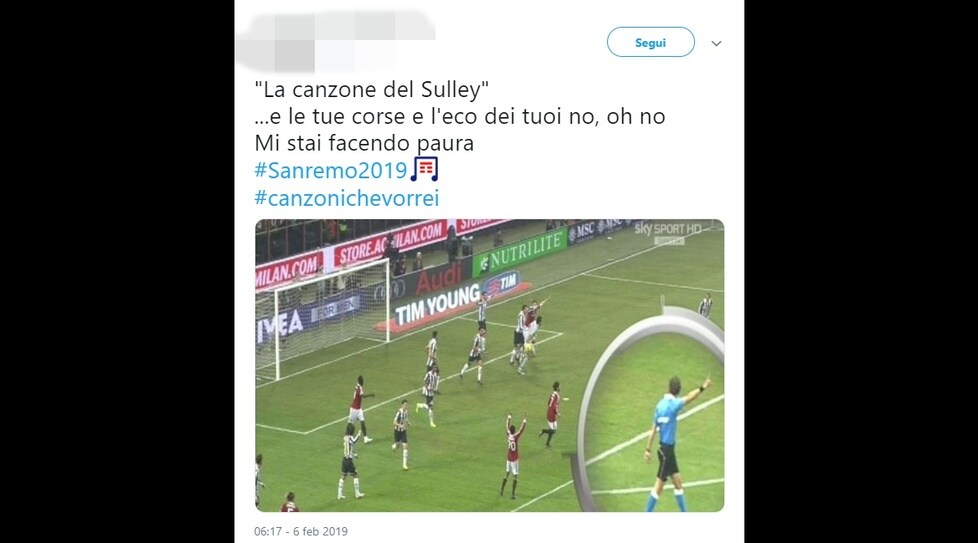Open the tweet options chevron beside Segui
This screenshot has height=543, width=978.
tap(716, 44)
